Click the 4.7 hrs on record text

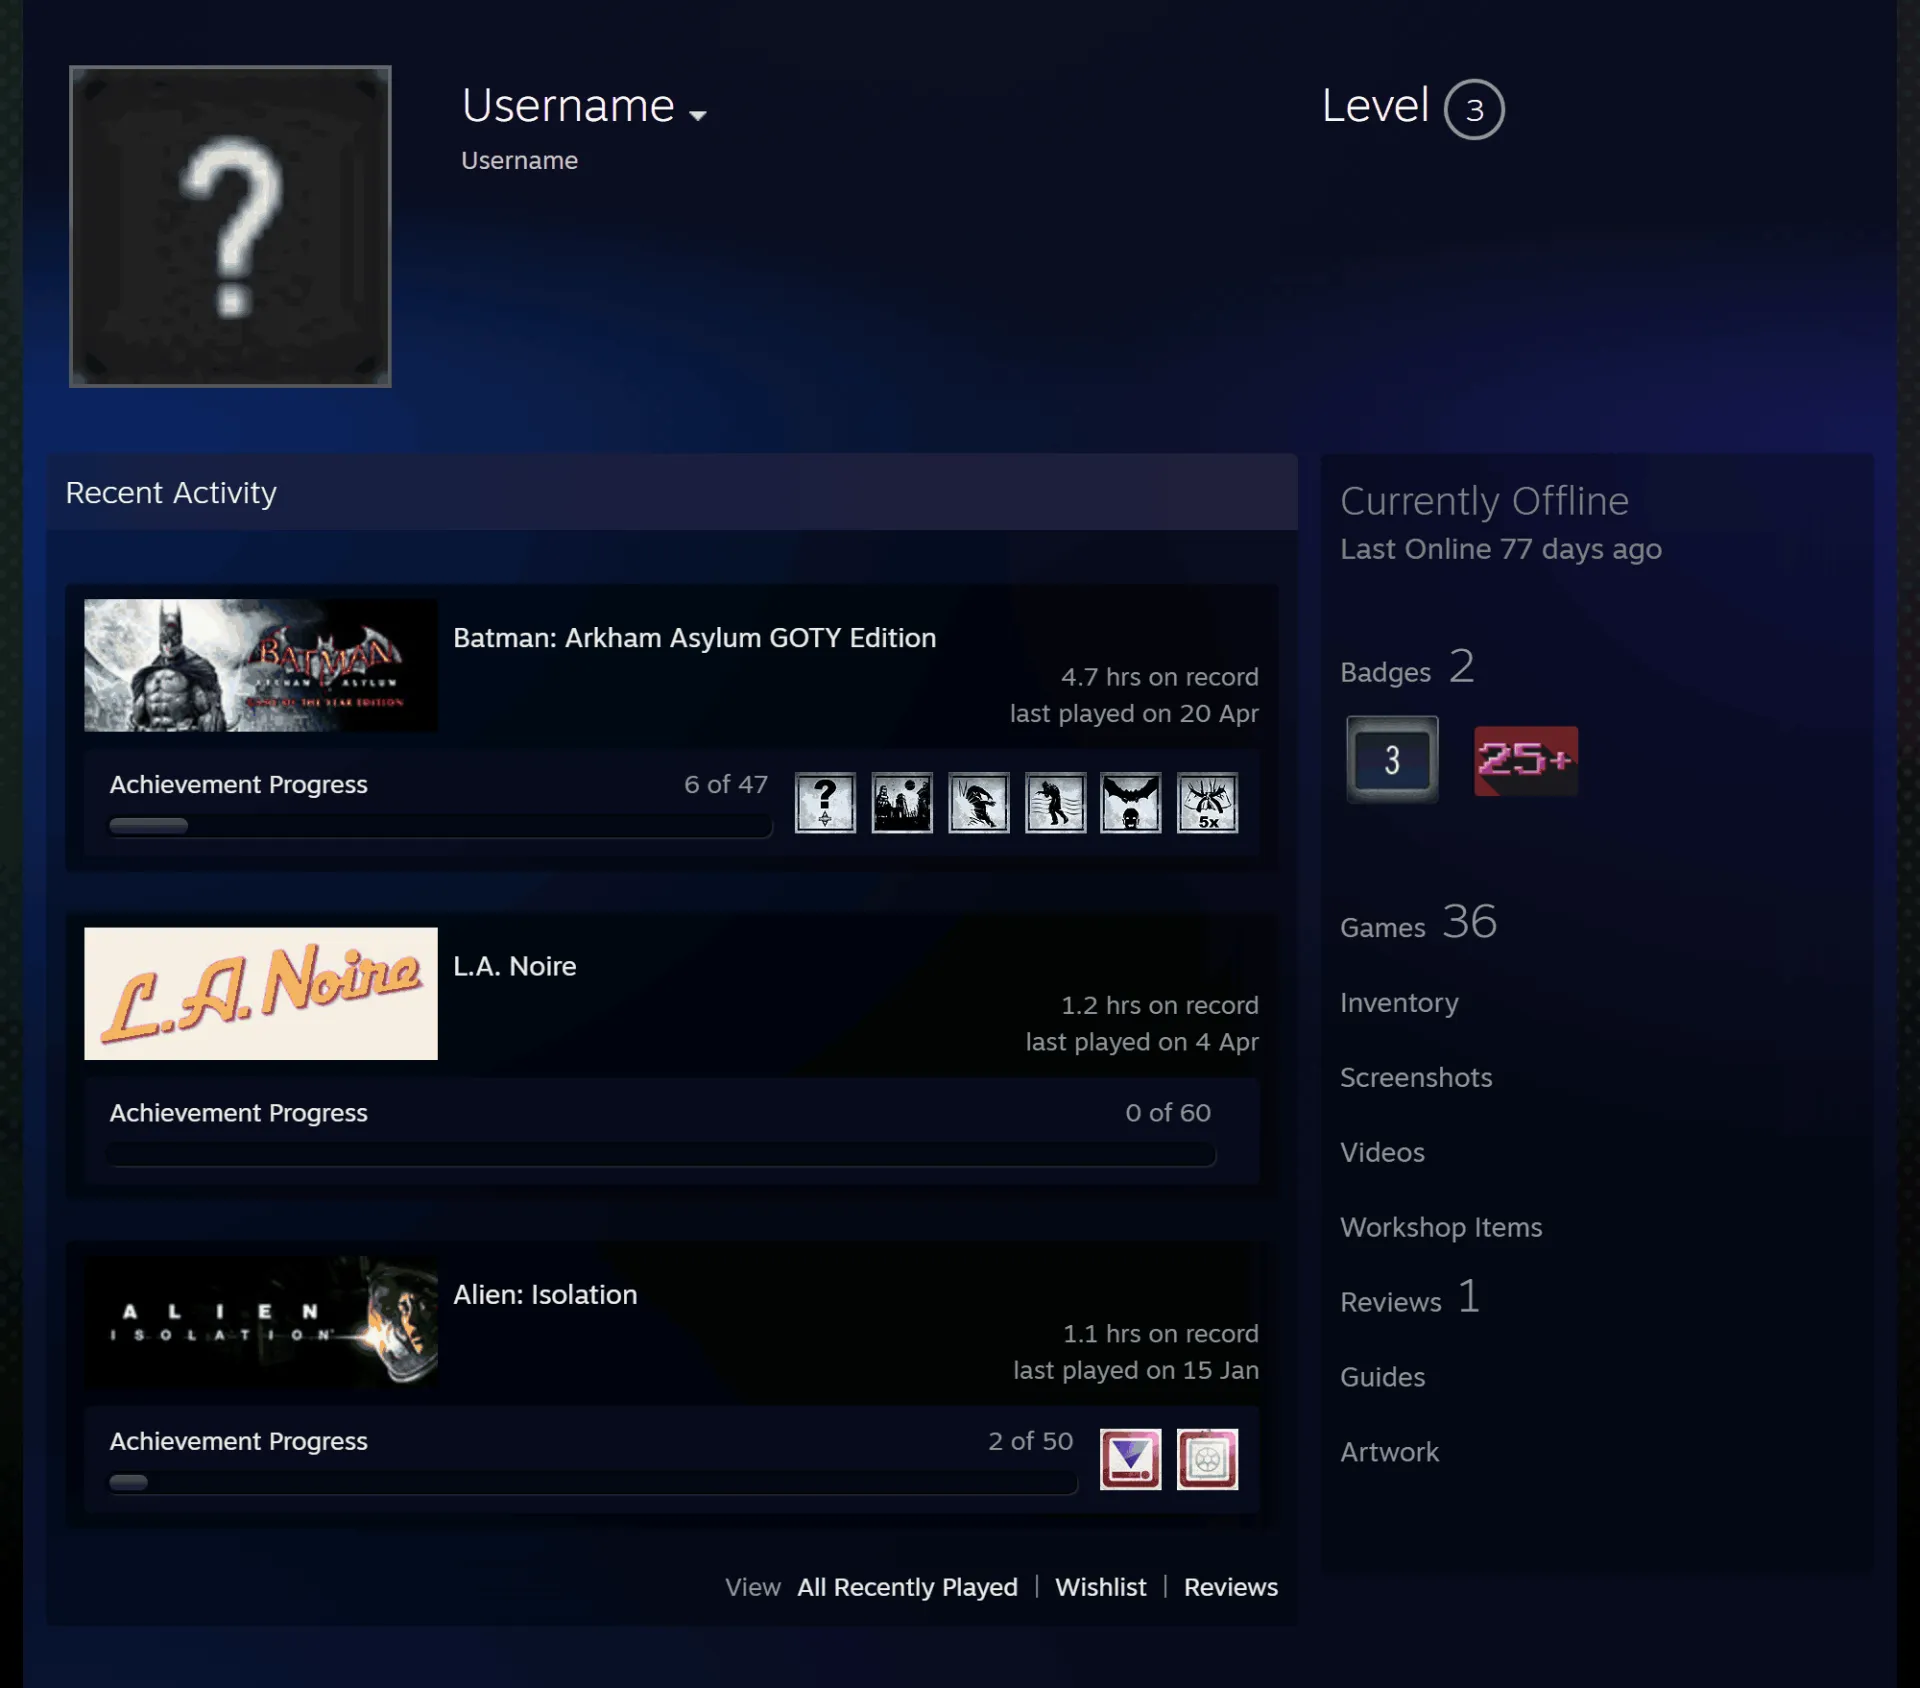coord(1160,677)
